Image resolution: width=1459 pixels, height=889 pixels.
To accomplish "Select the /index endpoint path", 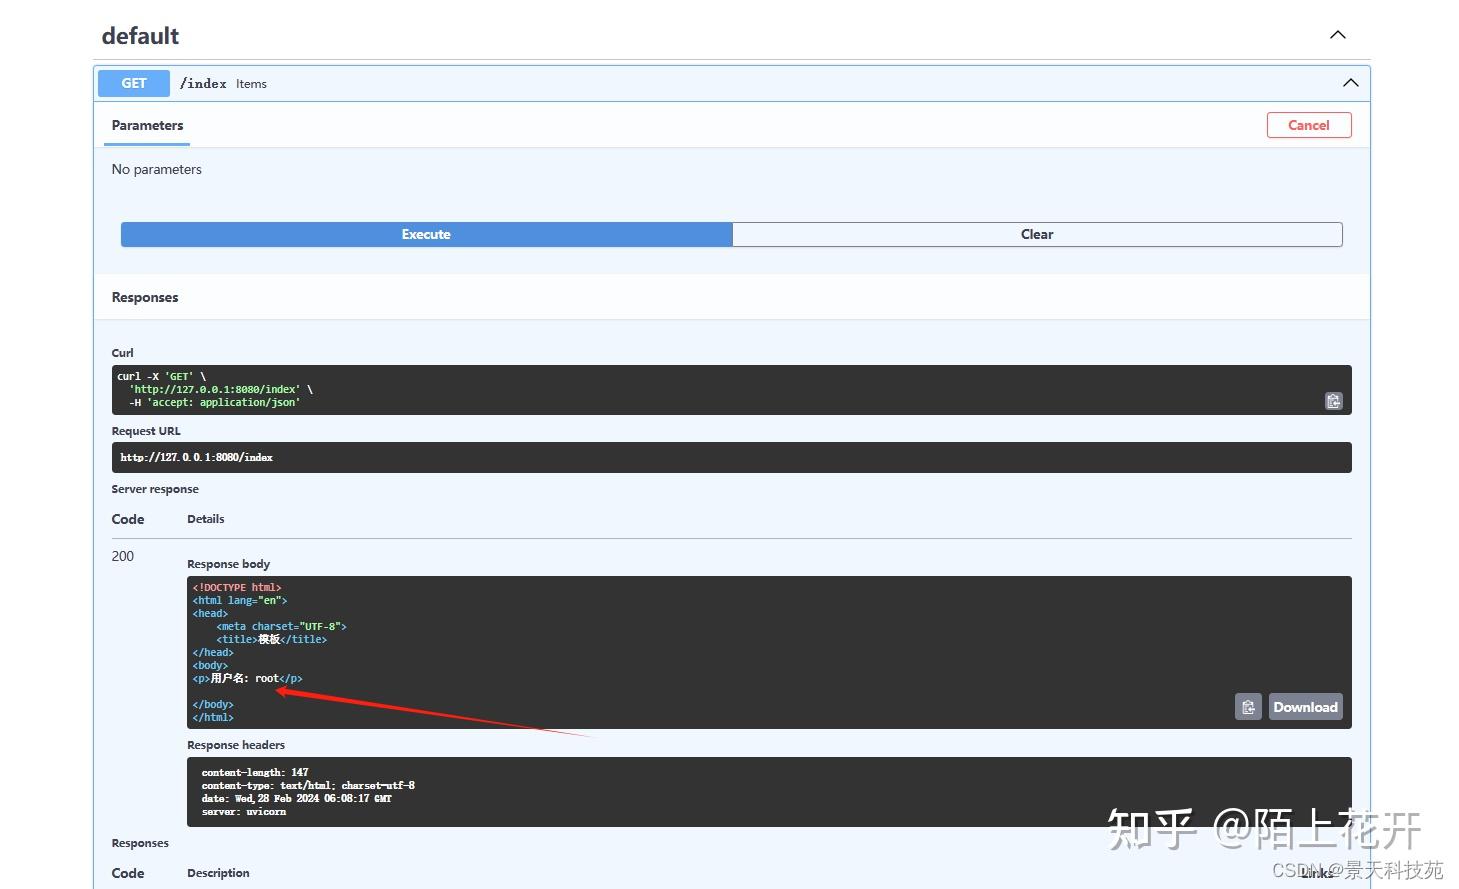I will coord(203,83).
